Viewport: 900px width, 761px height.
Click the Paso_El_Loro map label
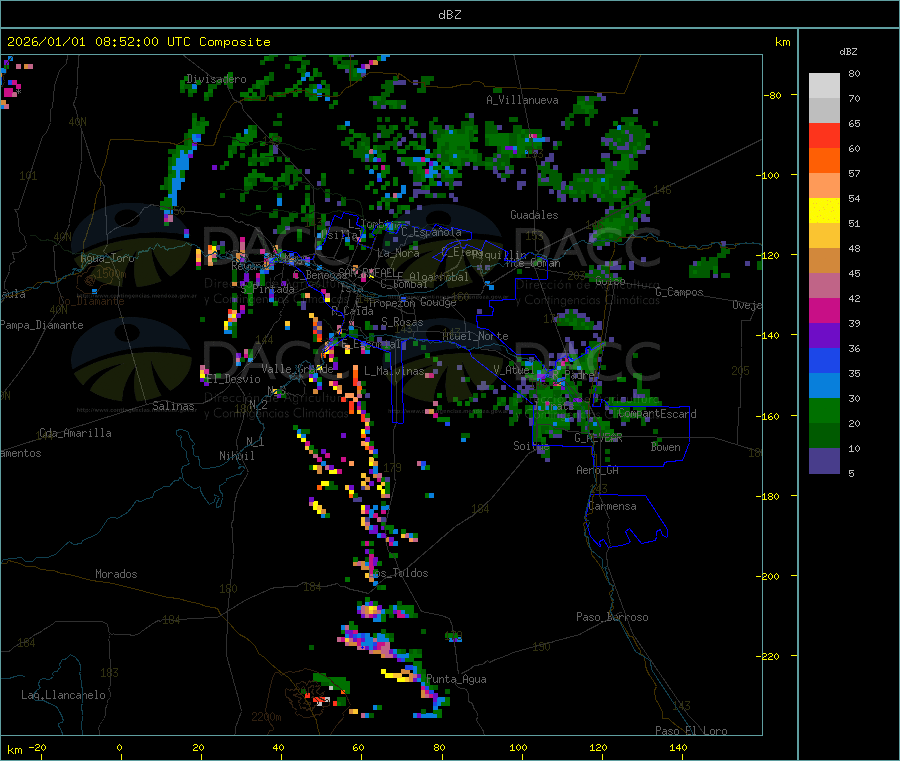click(692, 731)
